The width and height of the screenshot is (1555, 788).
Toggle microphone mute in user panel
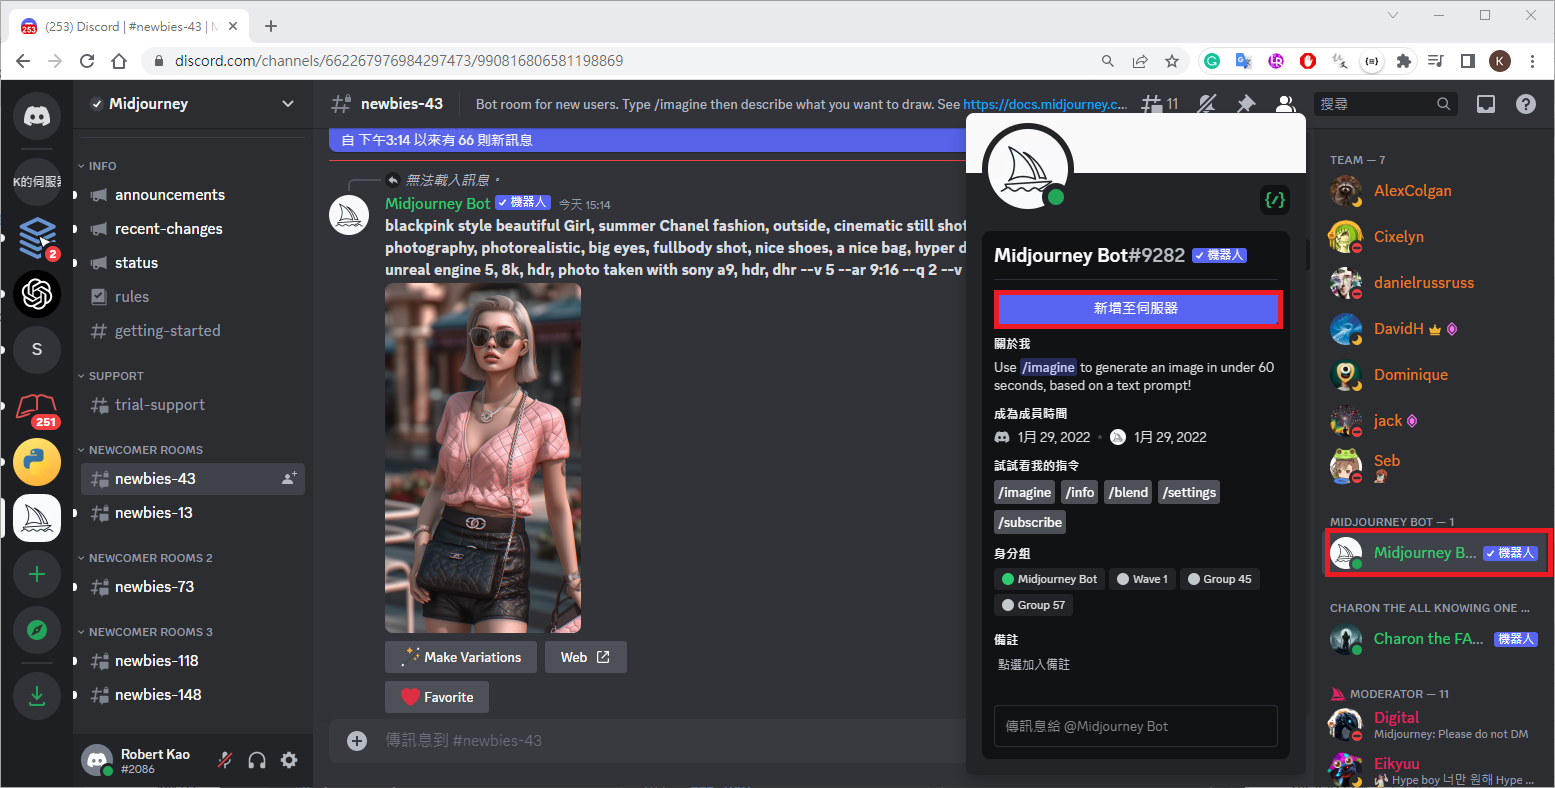[225, 761]
